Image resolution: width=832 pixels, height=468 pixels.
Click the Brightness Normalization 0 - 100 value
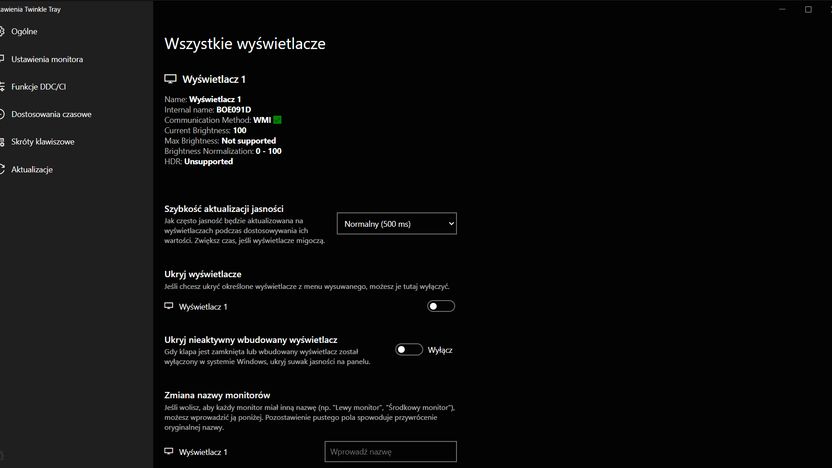pos(268,151)
